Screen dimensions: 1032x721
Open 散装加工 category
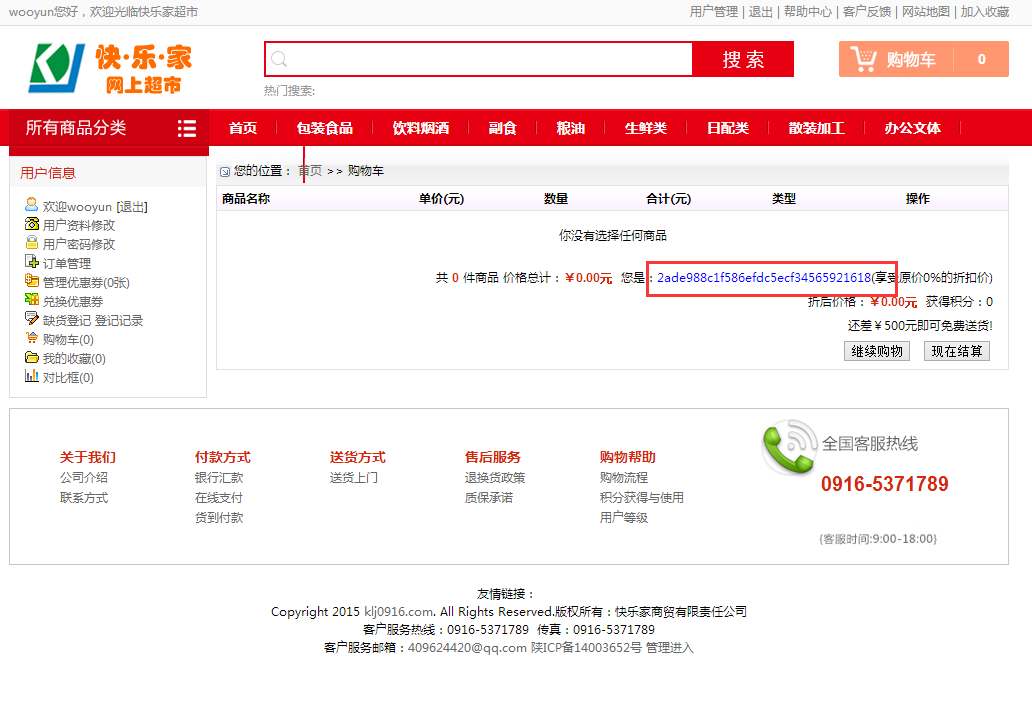click(x=816, y=128)
